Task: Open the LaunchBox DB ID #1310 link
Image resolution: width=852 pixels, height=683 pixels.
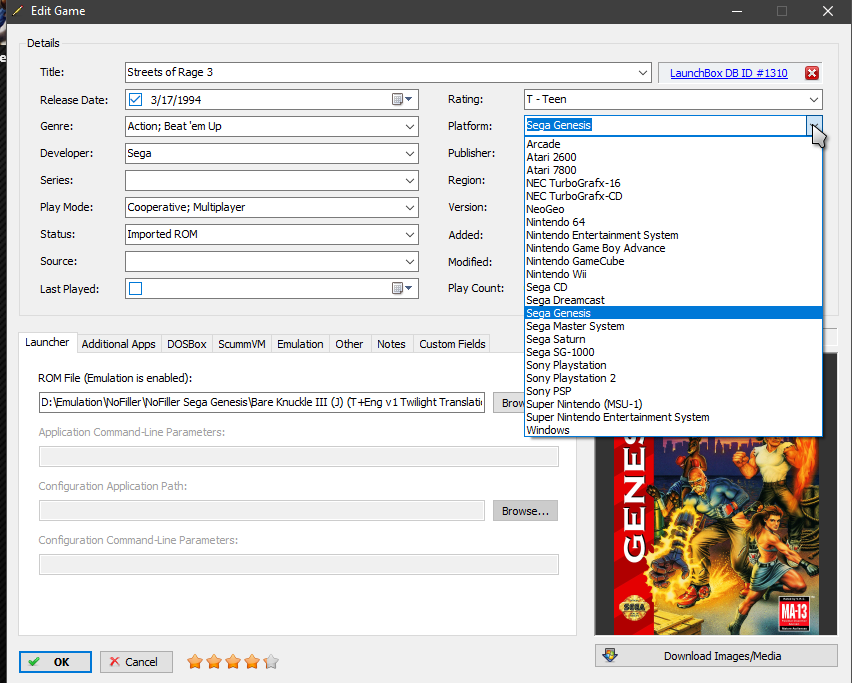Action: tap(728, 73)
